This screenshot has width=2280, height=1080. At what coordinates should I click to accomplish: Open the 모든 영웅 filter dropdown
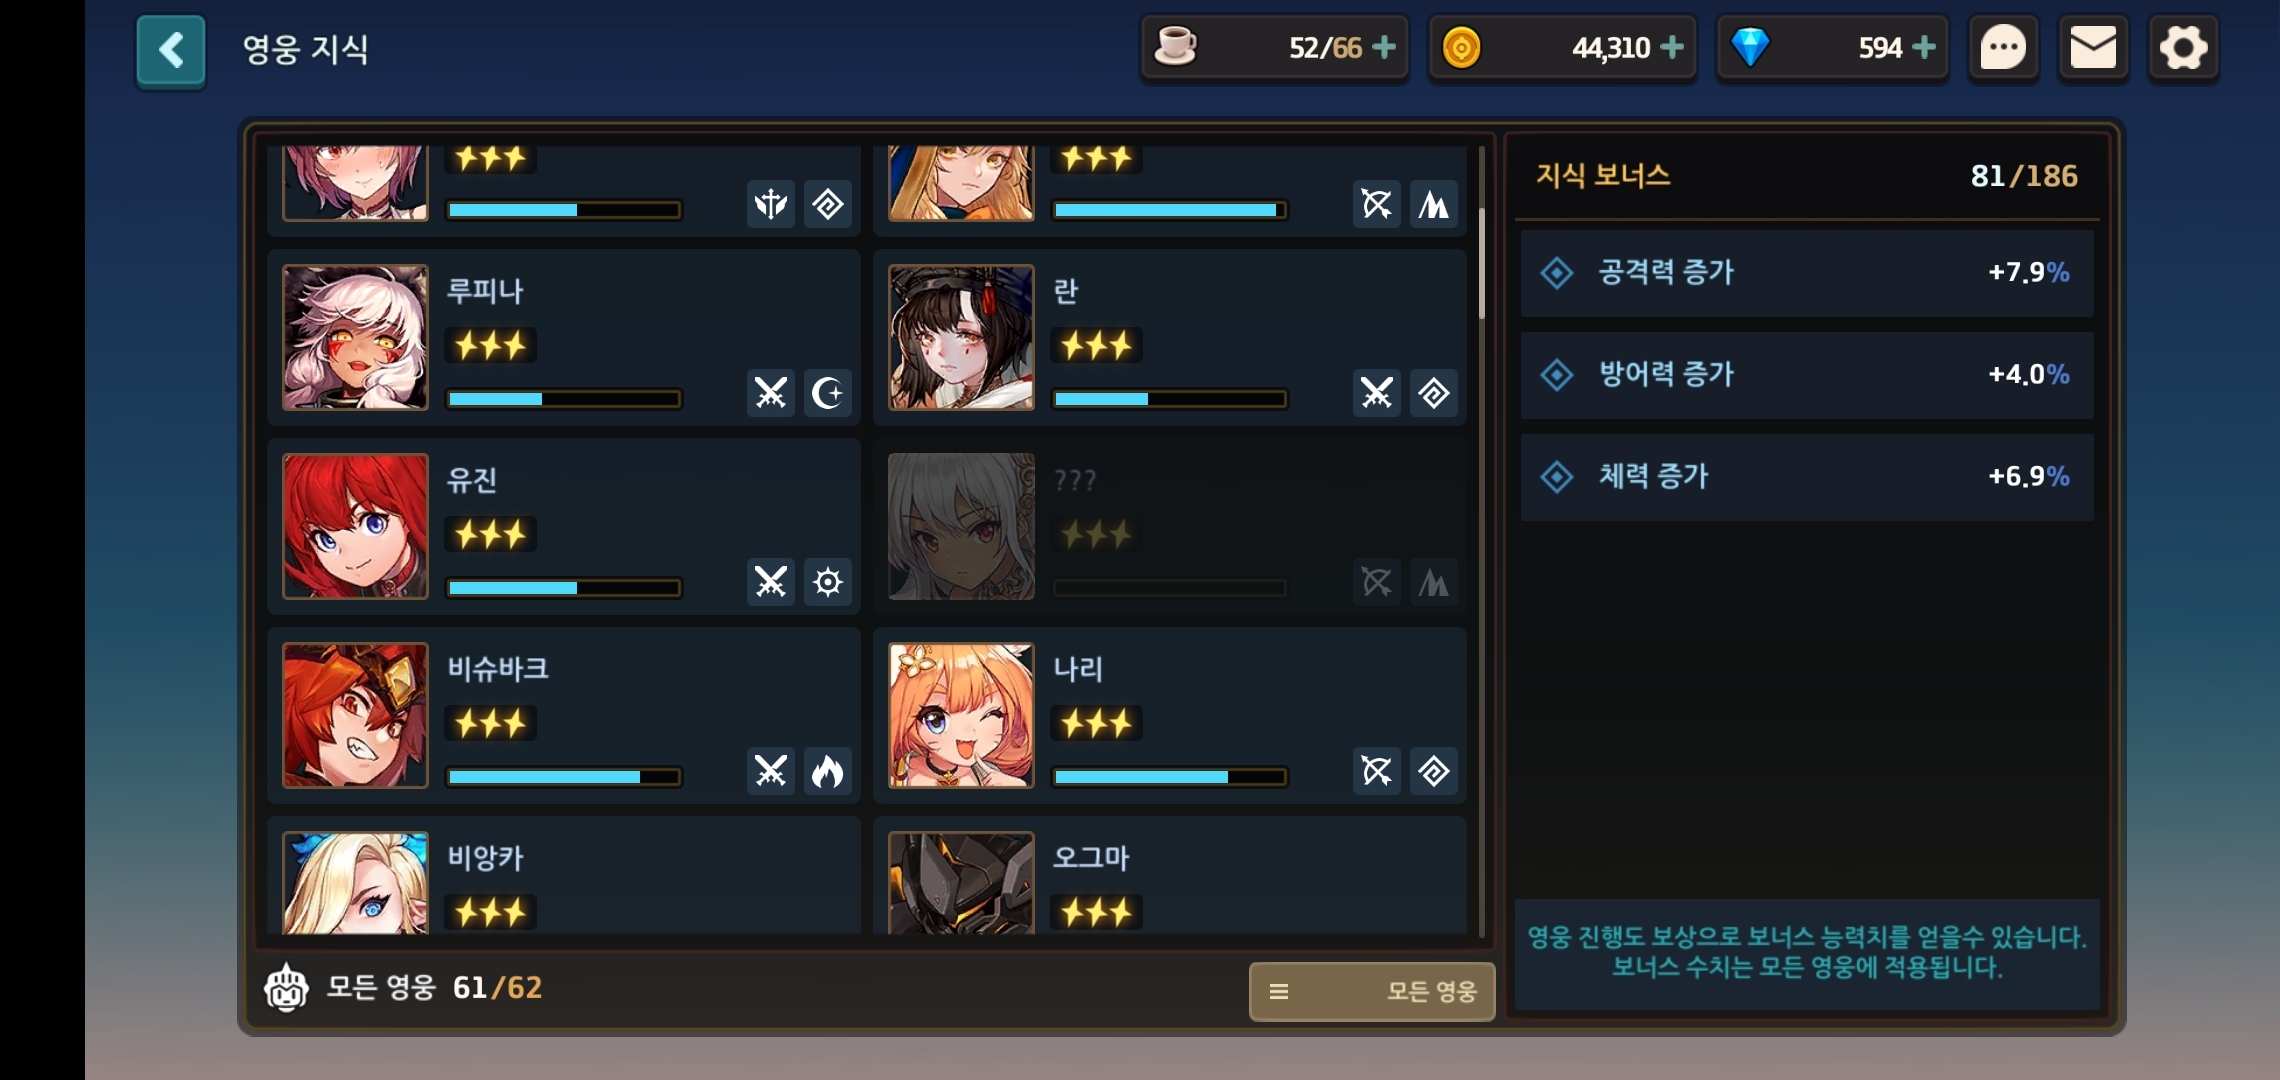coord(1372,991)
